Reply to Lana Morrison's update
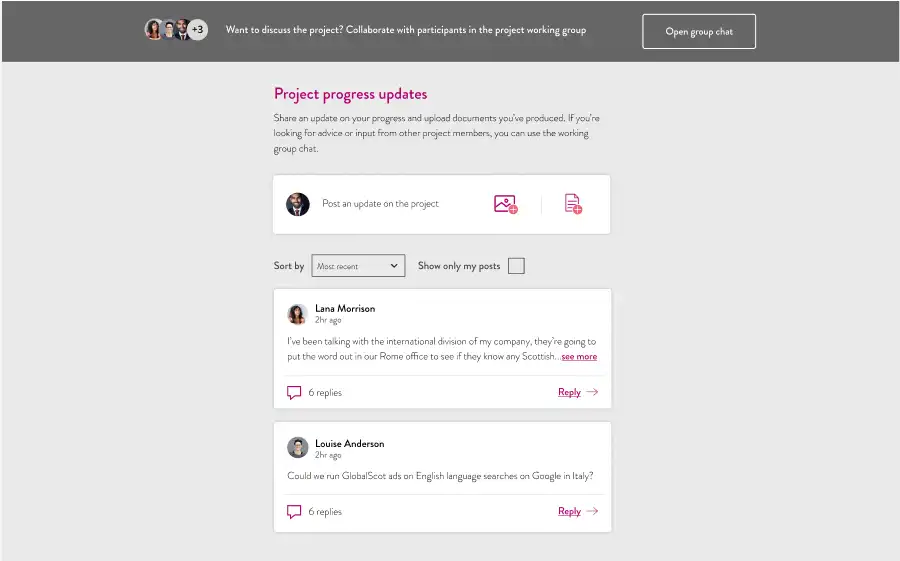This screenshot has width=900, height=561. pos(569,392)
